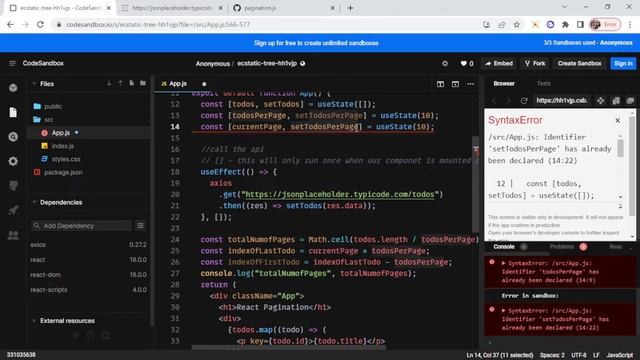The image size is (640, 360).
Task: Toggle Chrome side panel
Action: click(x=580, y=24)
